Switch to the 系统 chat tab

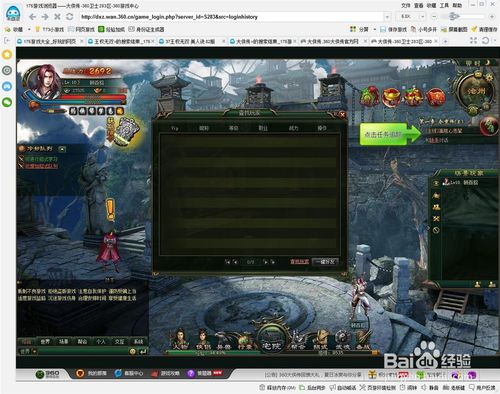pos(138,341)
